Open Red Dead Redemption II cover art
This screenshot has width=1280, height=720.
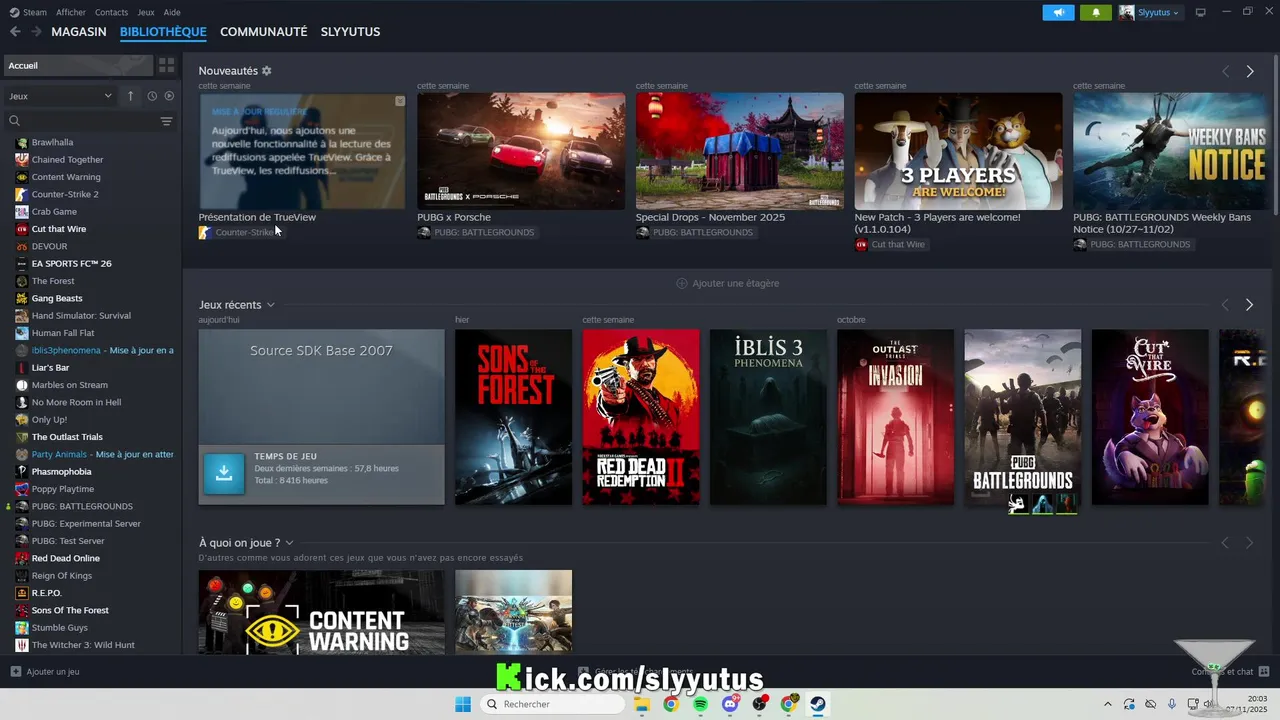point(641,417)
